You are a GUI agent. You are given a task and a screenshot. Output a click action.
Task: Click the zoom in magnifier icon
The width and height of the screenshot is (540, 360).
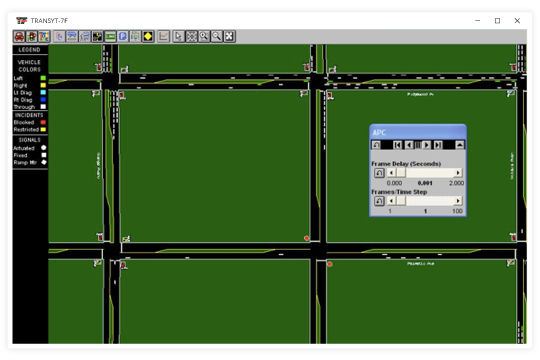[204, 37]
